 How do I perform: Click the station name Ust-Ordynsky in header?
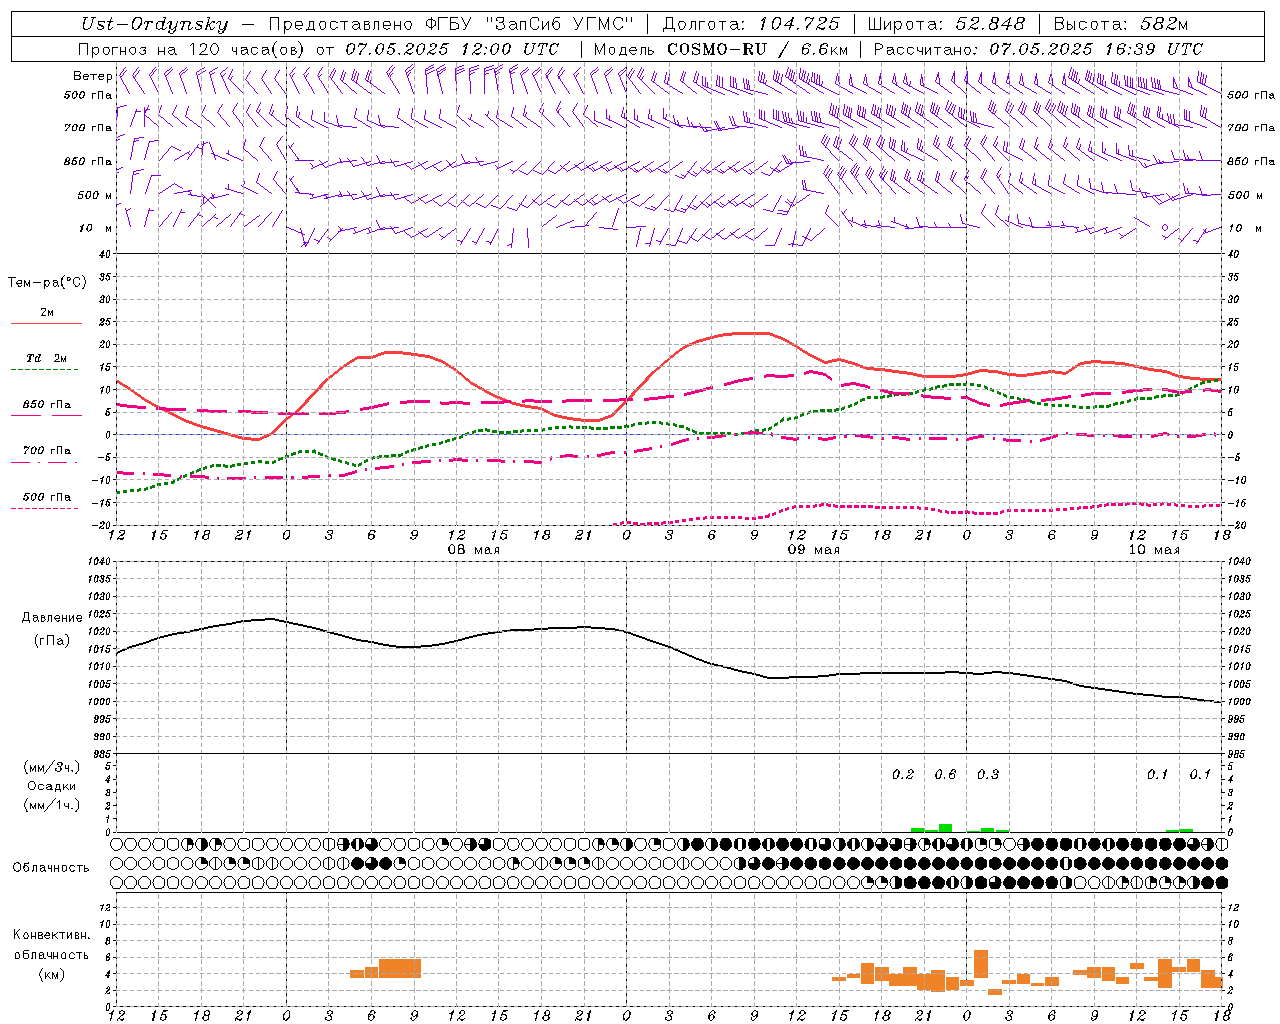tap(154, 24)
